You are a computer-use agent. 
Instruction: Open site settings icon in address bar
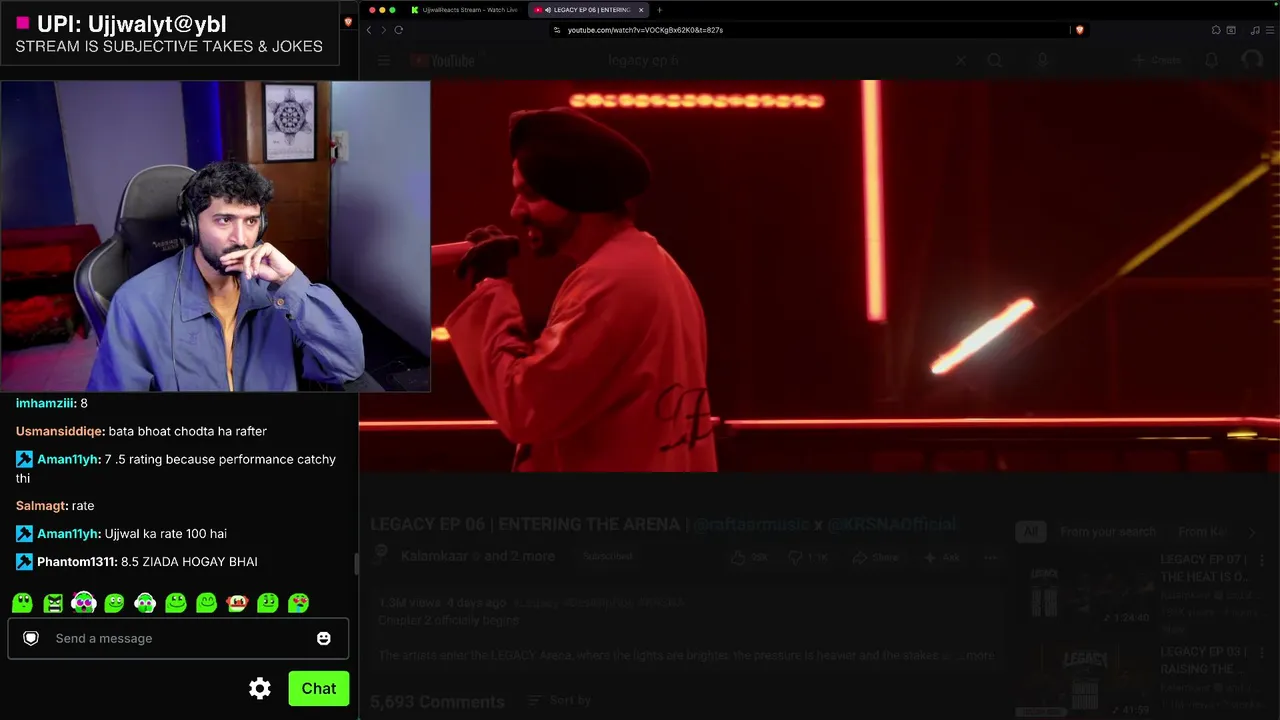click(x=557, y=30)
